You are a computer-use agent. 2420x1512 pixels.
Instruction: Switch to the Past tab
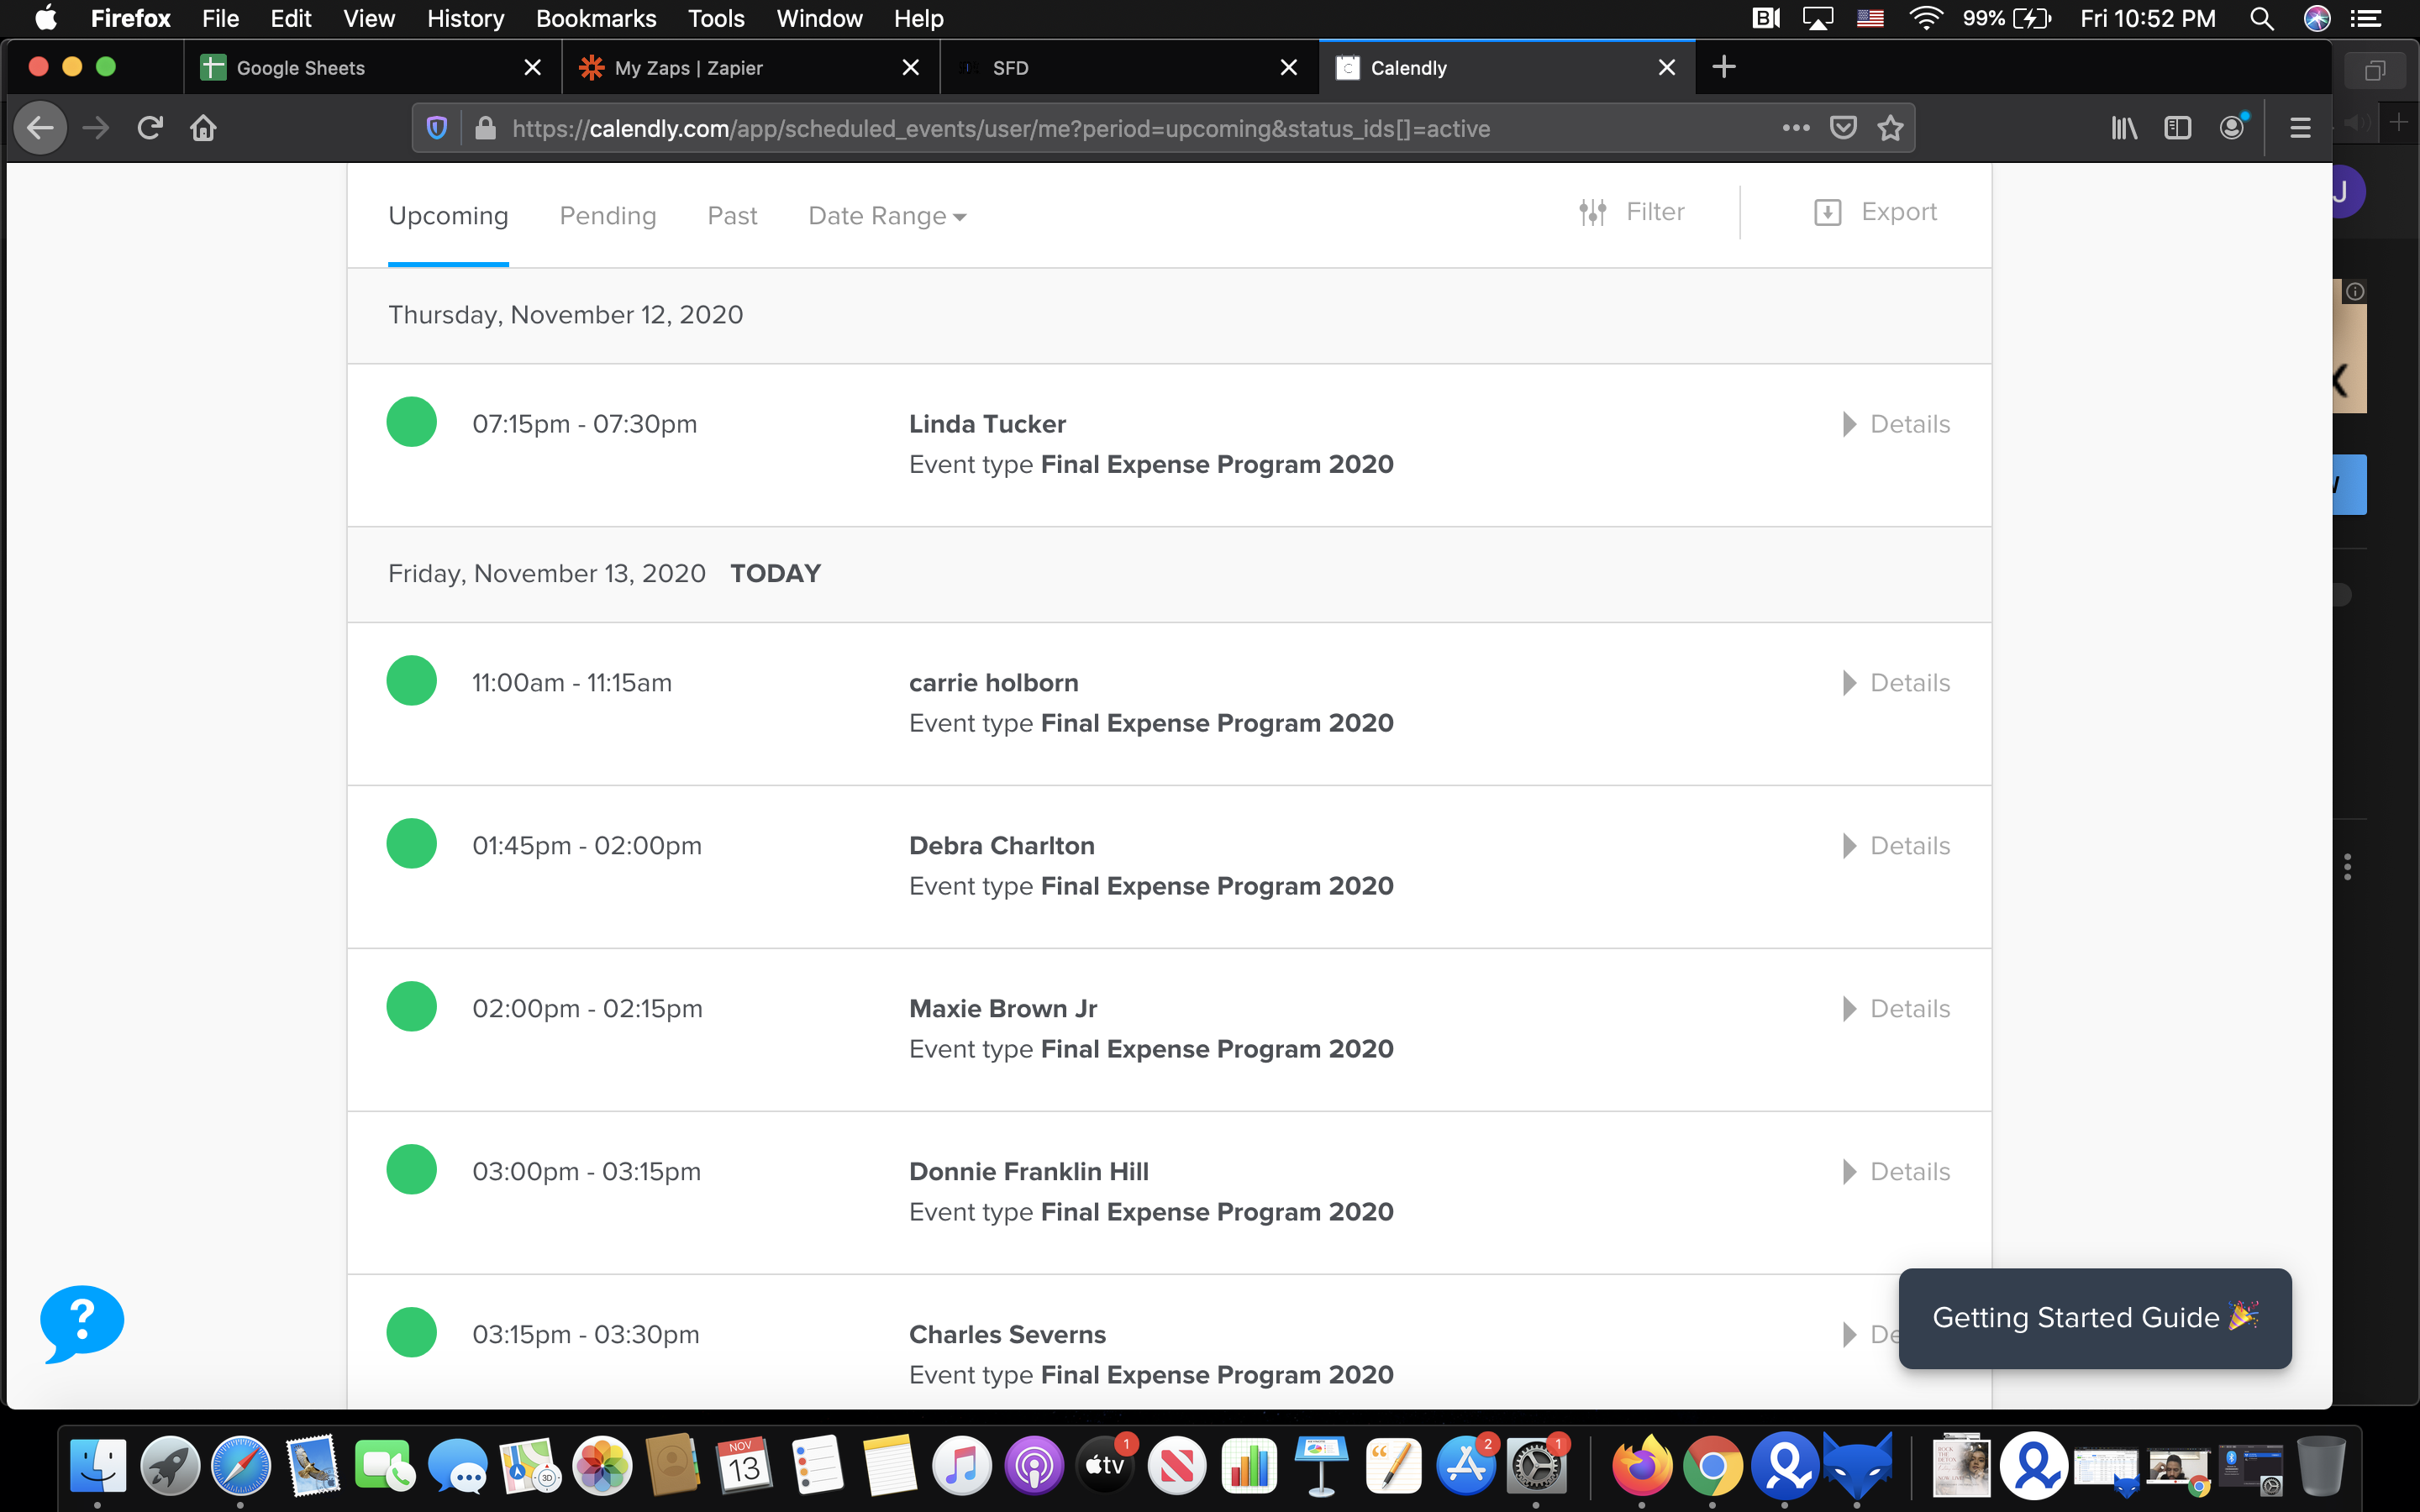click(732, 216)
